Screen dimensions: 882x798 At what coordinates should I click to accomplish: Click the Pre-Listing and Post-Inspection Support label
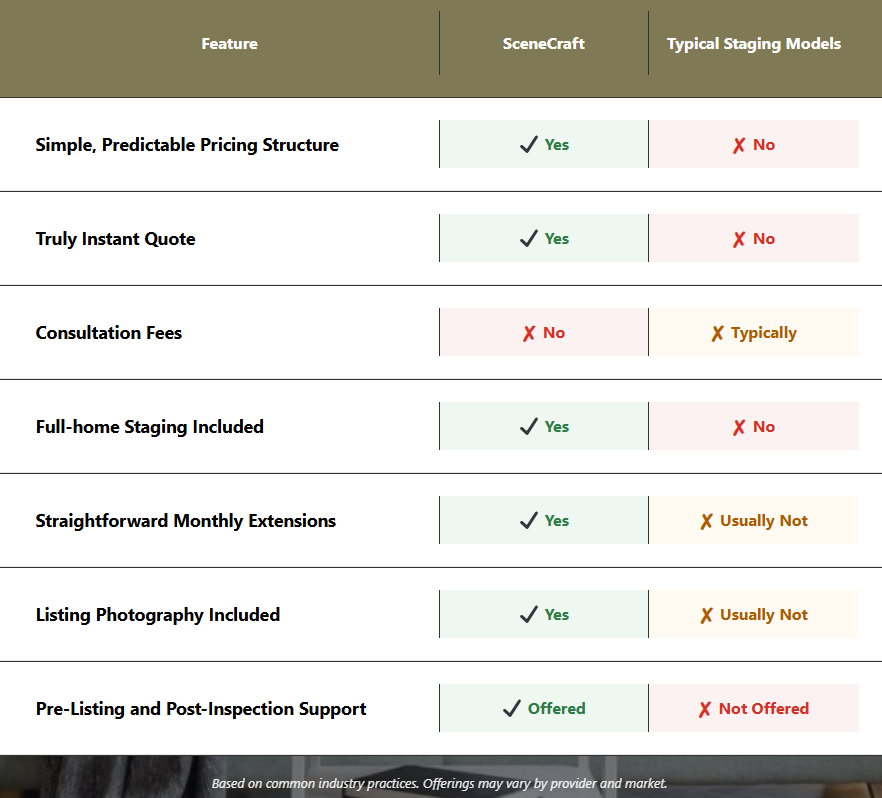201,709
